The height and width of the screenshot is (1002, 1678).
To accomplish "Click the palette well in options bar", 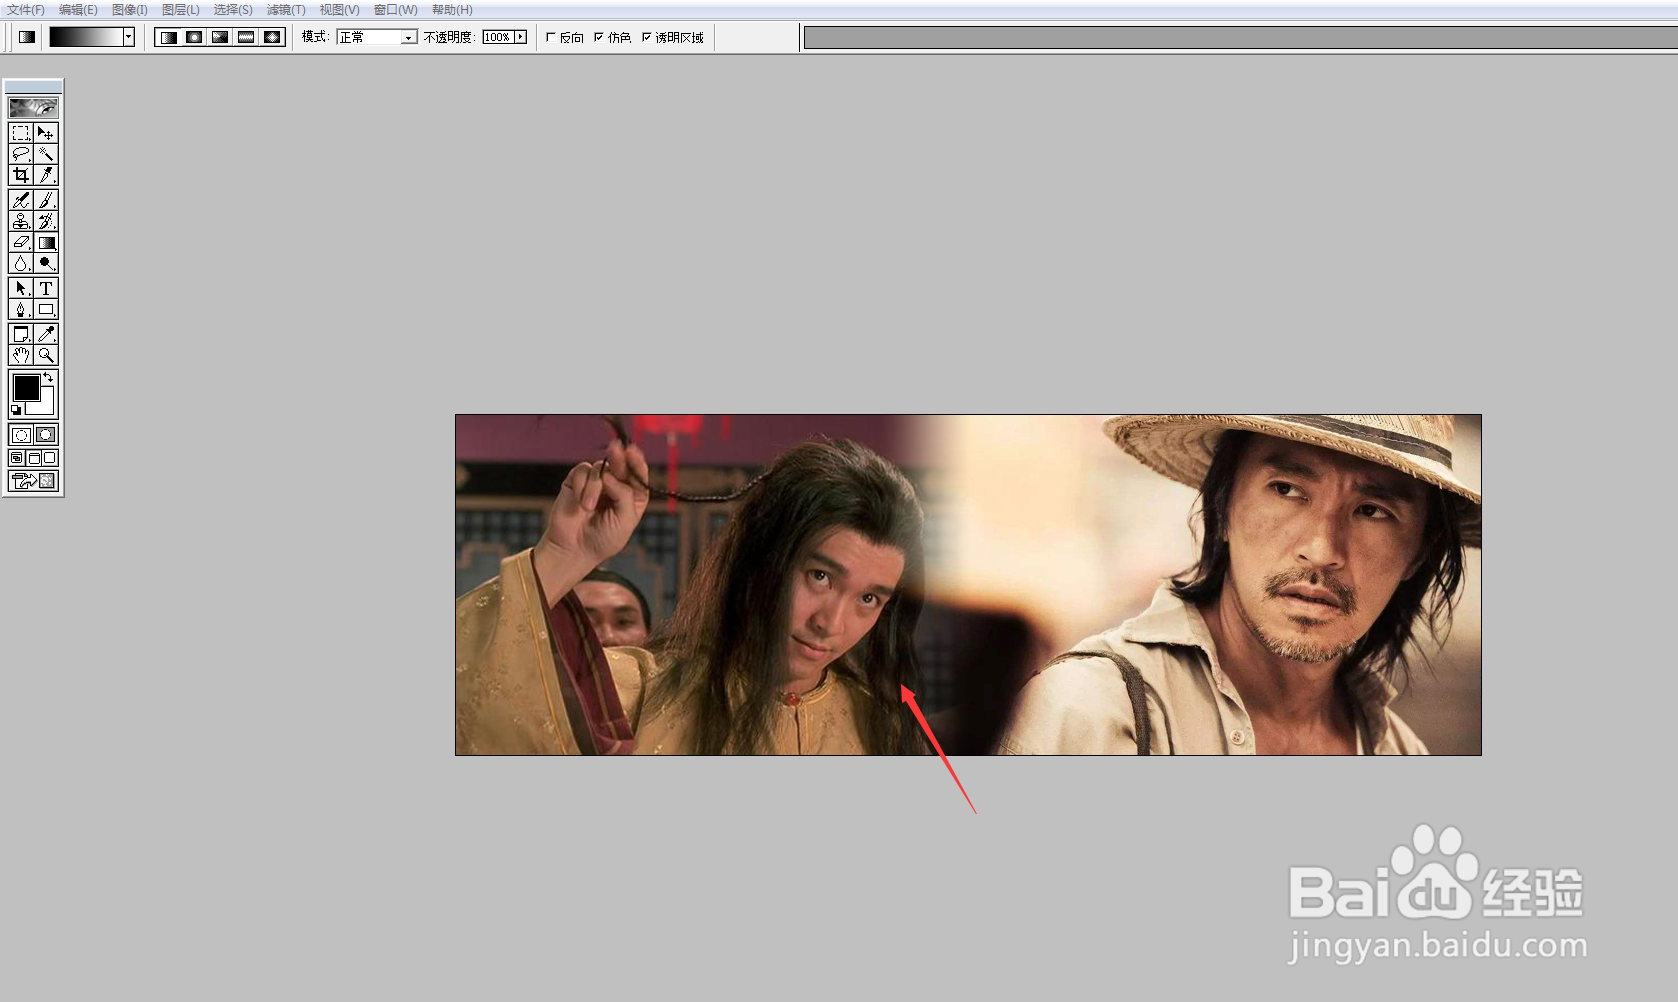I will 1241,38.
